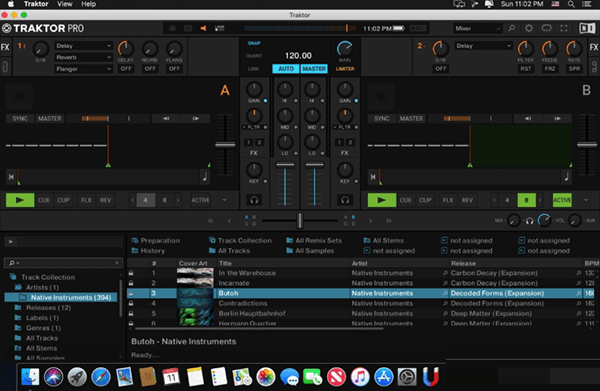600x391 pixels.
Task: Toggle the orange speaker icon in header
Action: point(203,28)
